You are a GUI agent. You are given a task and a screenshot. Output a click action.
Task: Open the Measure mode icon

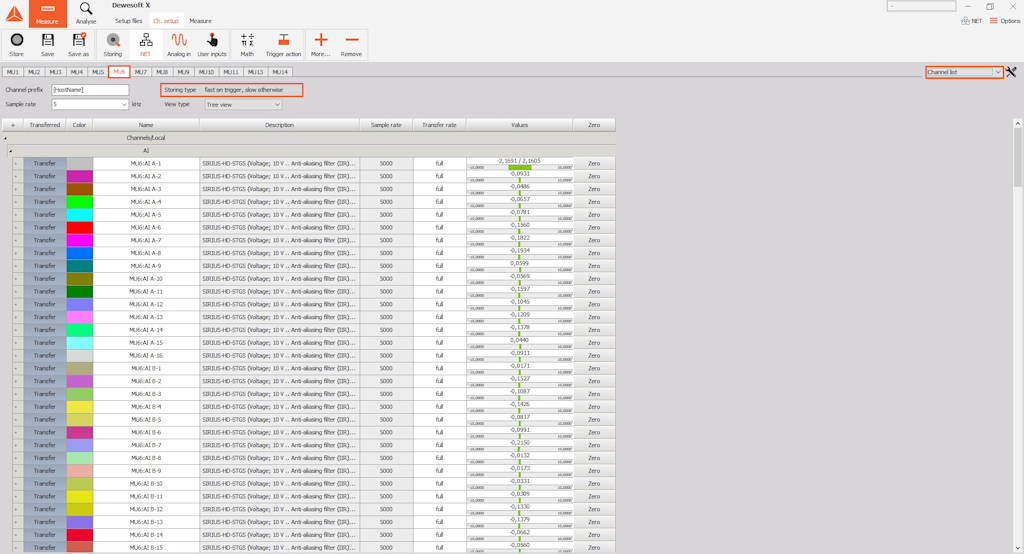47,13
